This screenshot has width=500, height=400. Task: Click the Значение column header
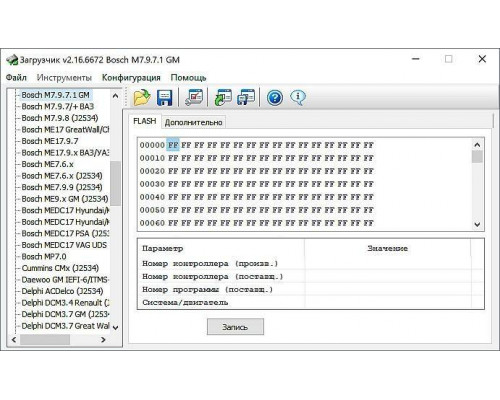coord(387,248)
